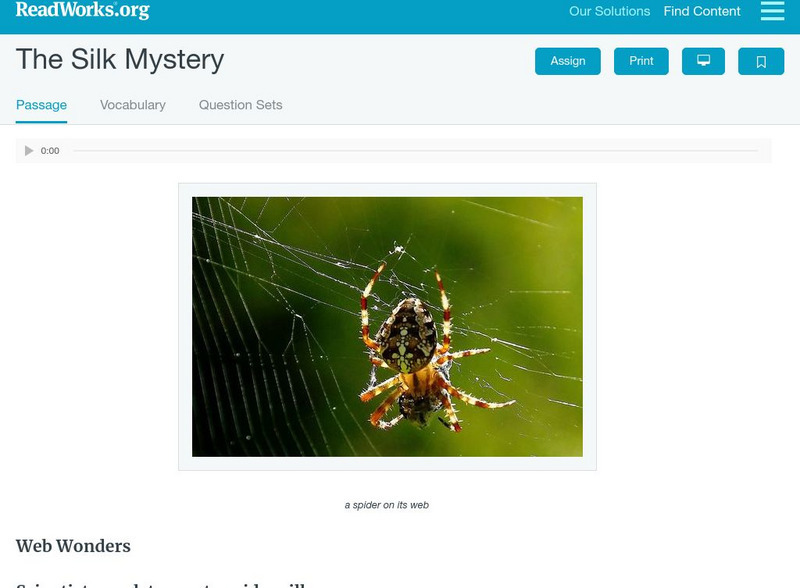Open the Our Solutions link

click(x=609, y=11)
